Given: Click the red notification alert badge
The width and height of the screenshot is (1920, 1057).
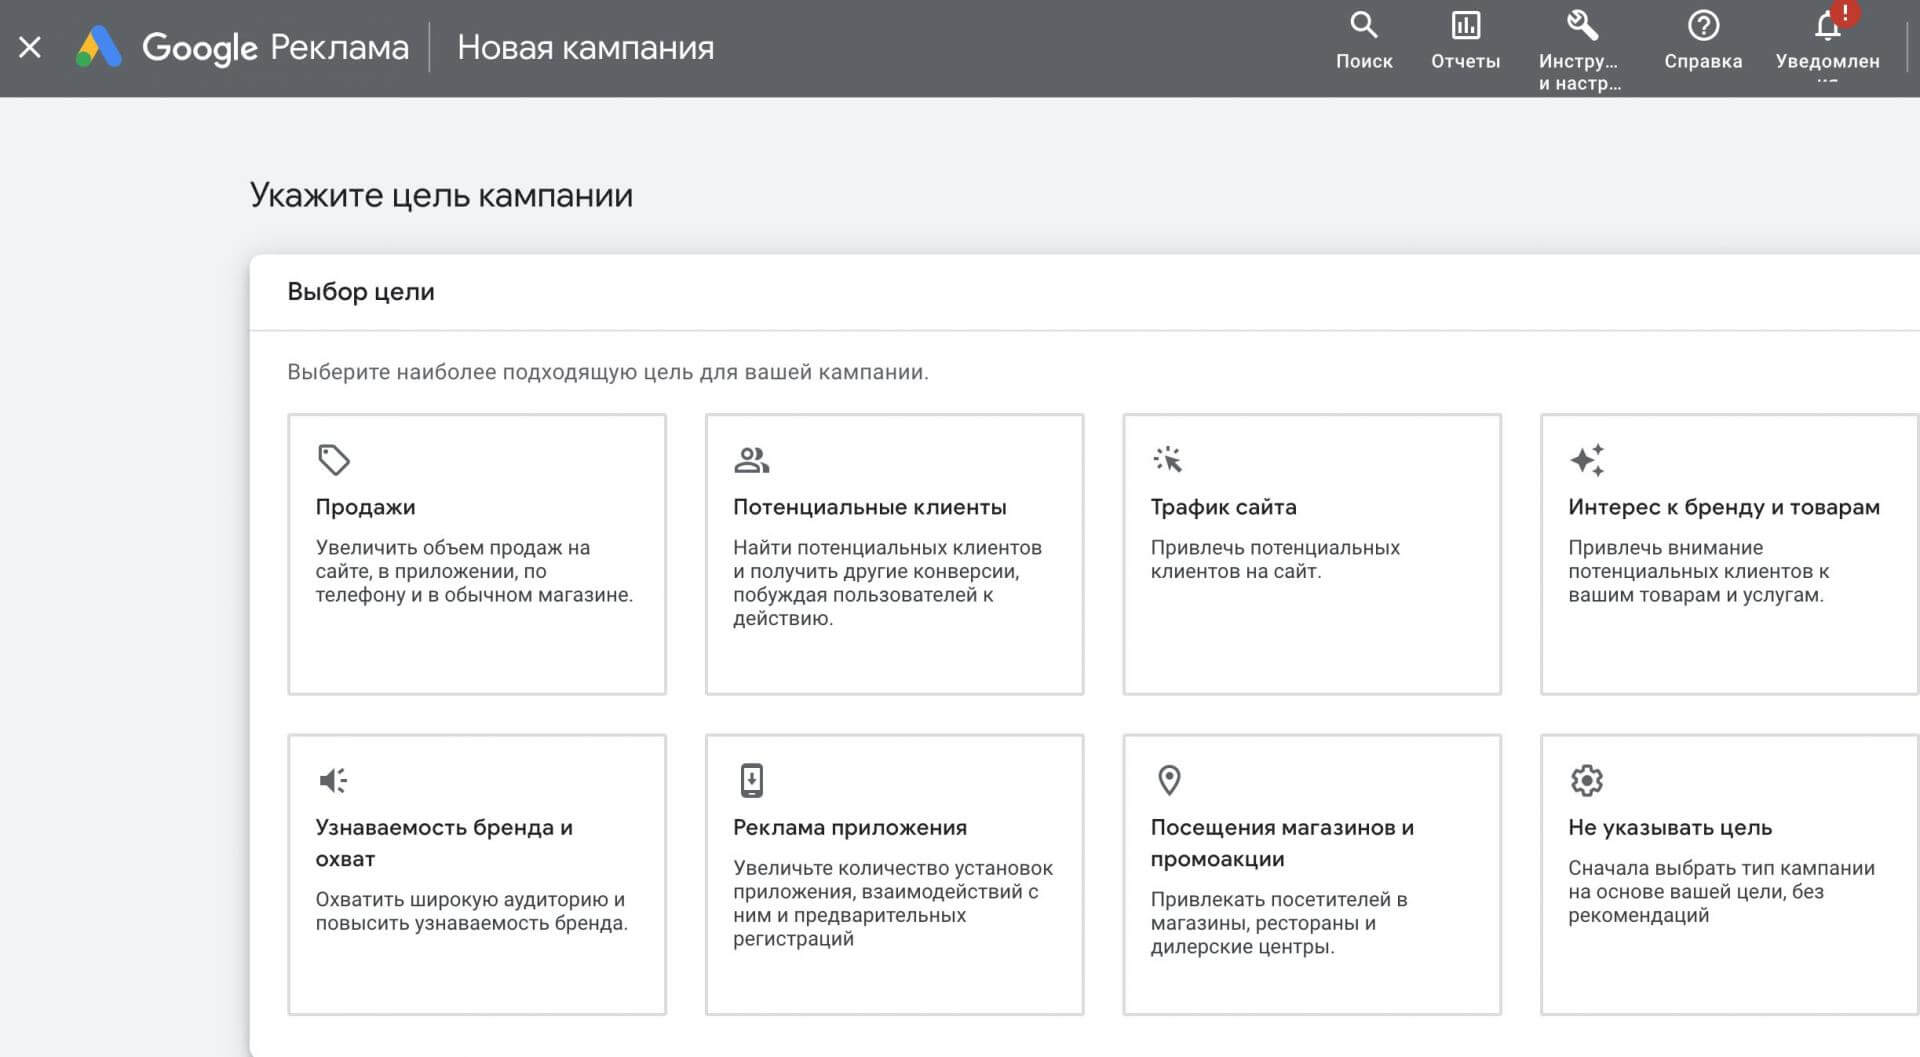Looking at the screenshot, I should (x=1844, y=12).
